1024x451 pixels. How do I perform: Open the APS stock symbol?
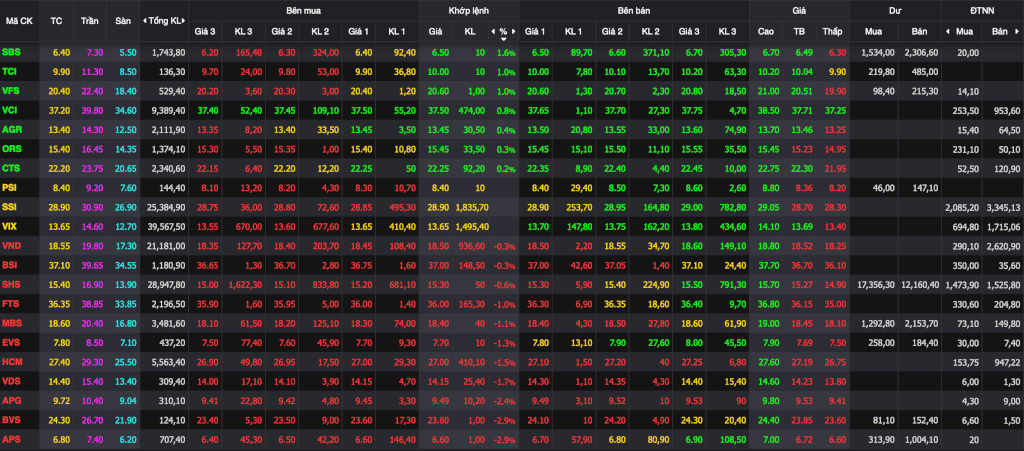(11, 439)
